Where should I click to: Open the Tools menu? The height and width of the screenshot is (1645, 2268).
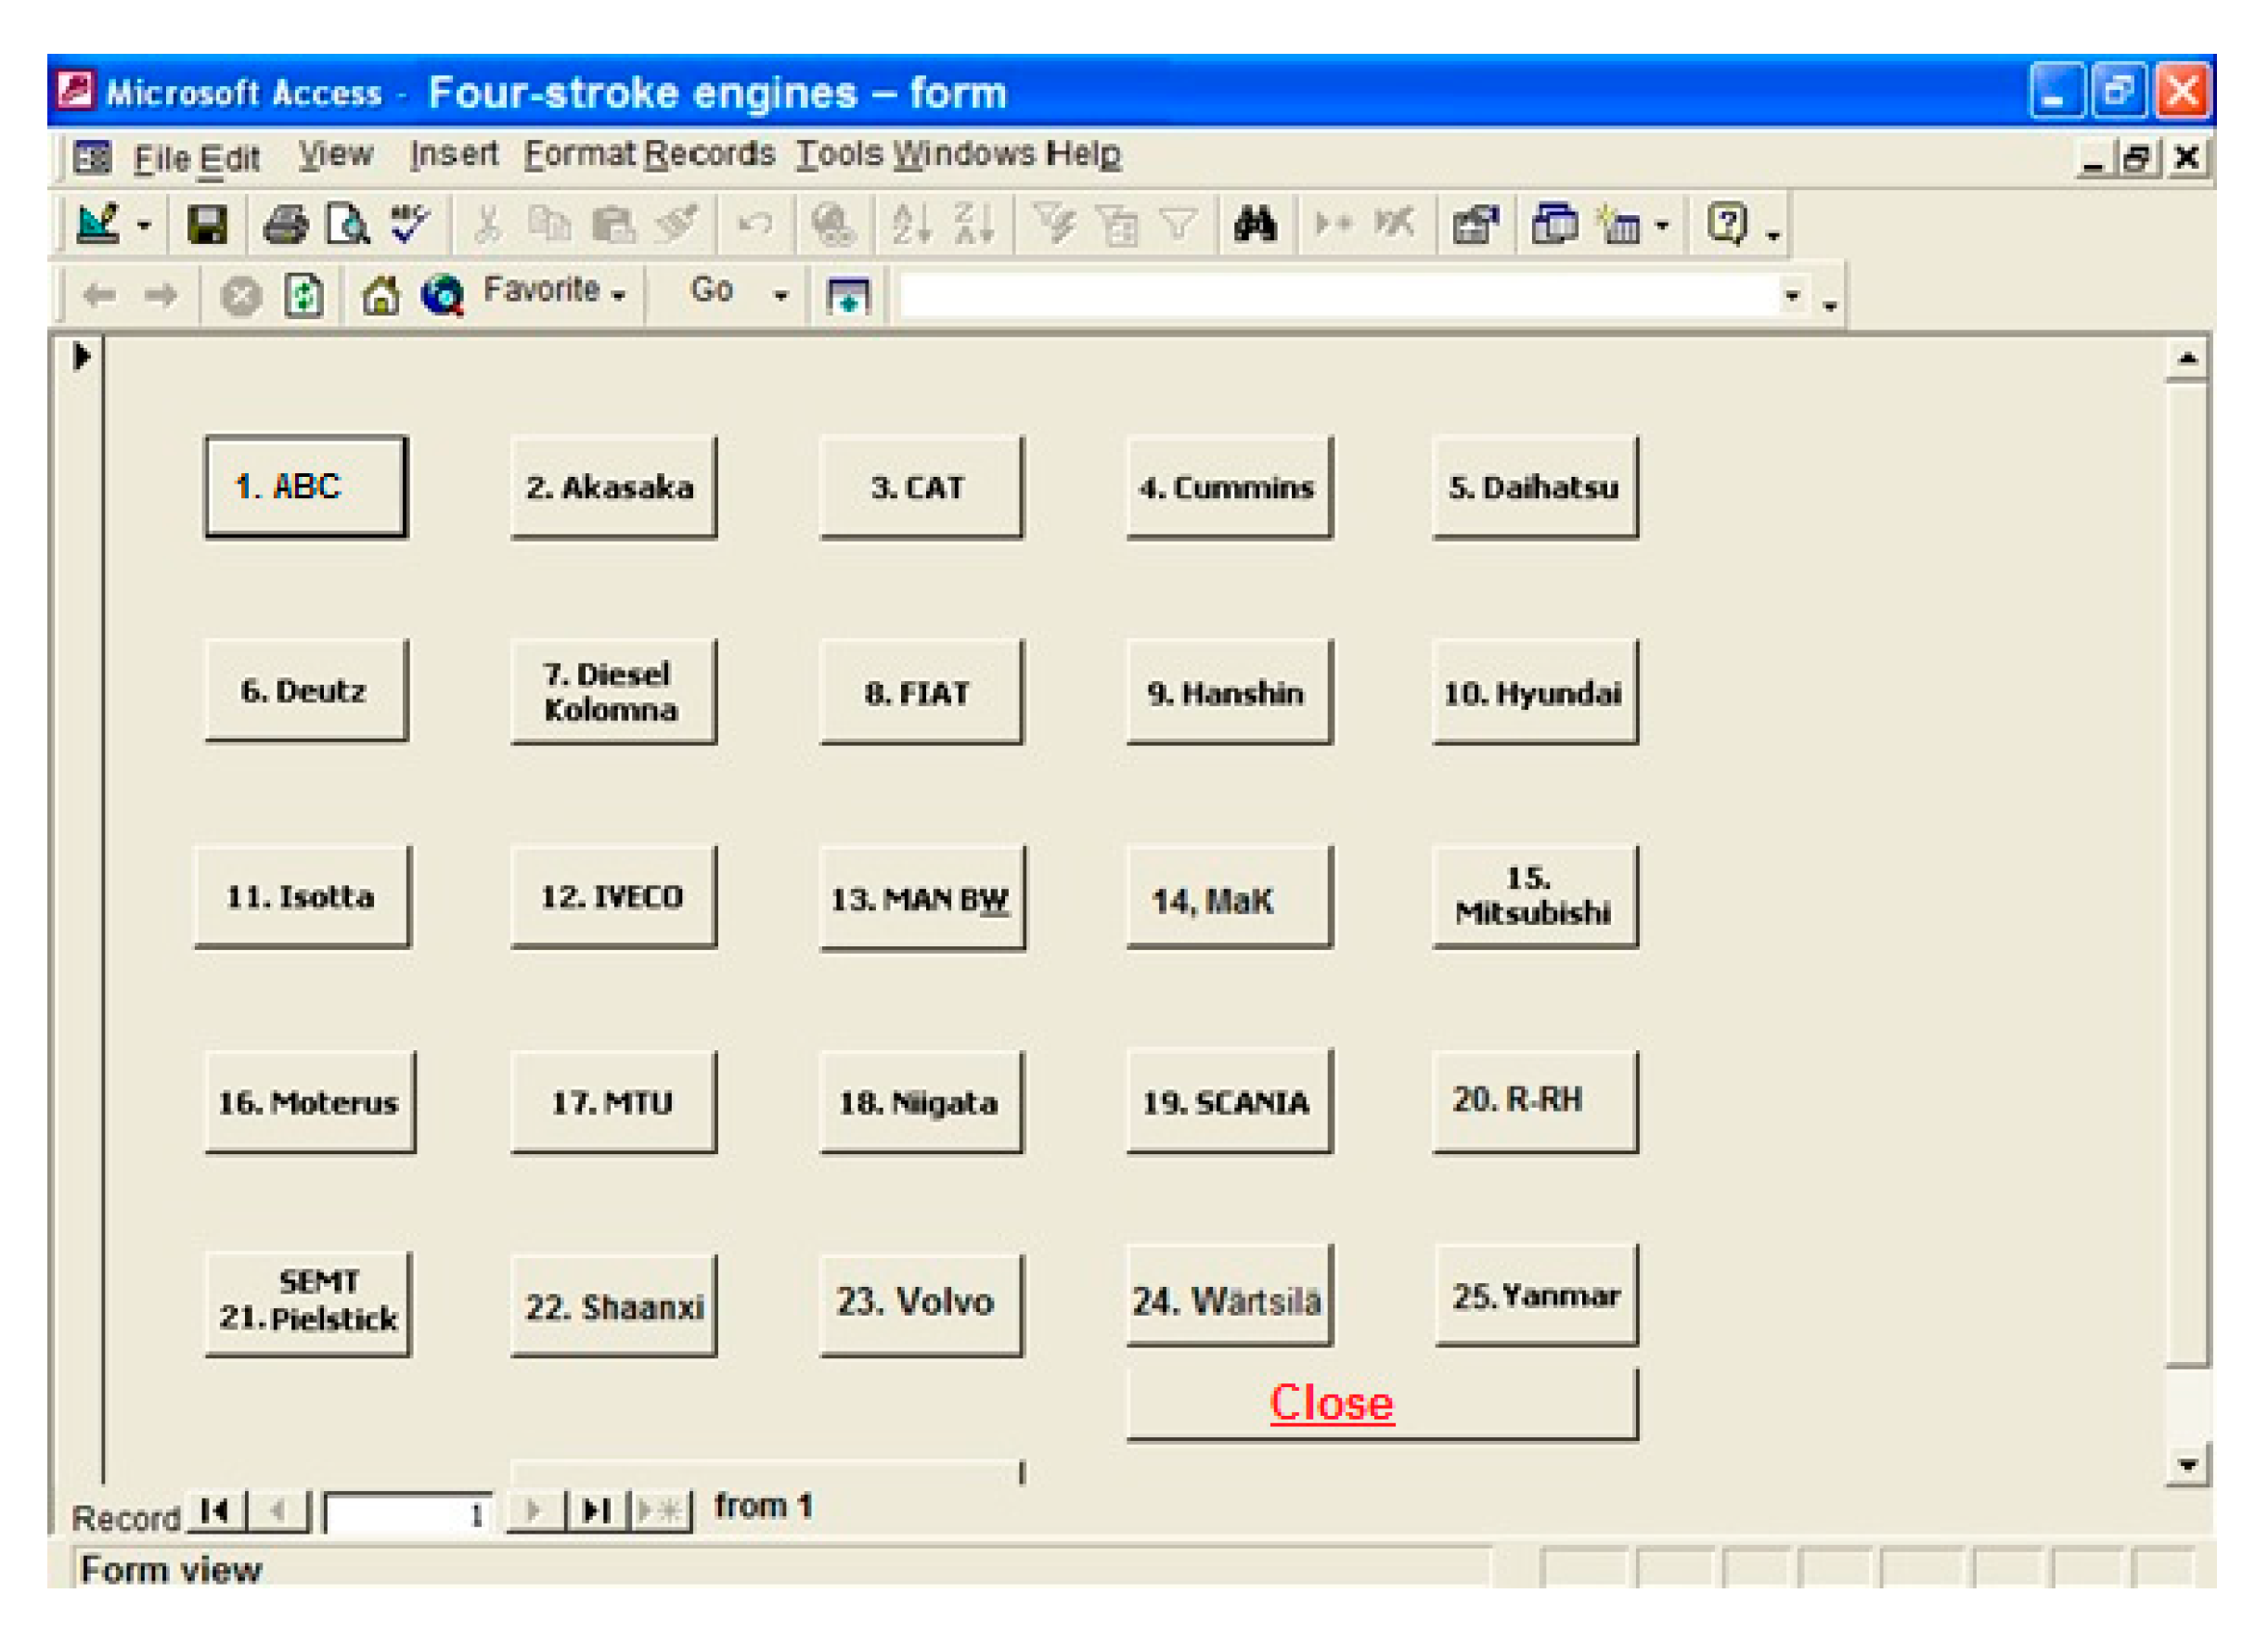pyautogui.click(x=839, y=154)
